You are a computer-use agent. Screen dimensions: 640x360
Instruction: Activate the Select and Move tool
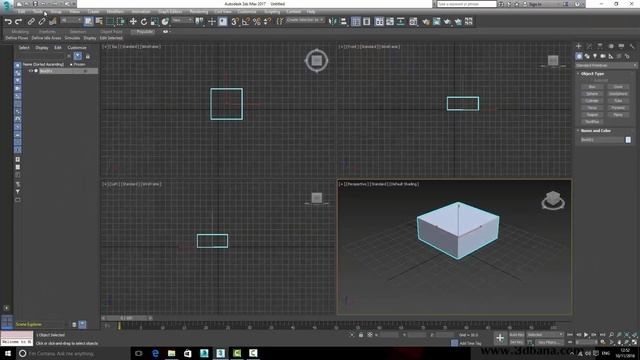pyautogui.click(x=133, y=22)
